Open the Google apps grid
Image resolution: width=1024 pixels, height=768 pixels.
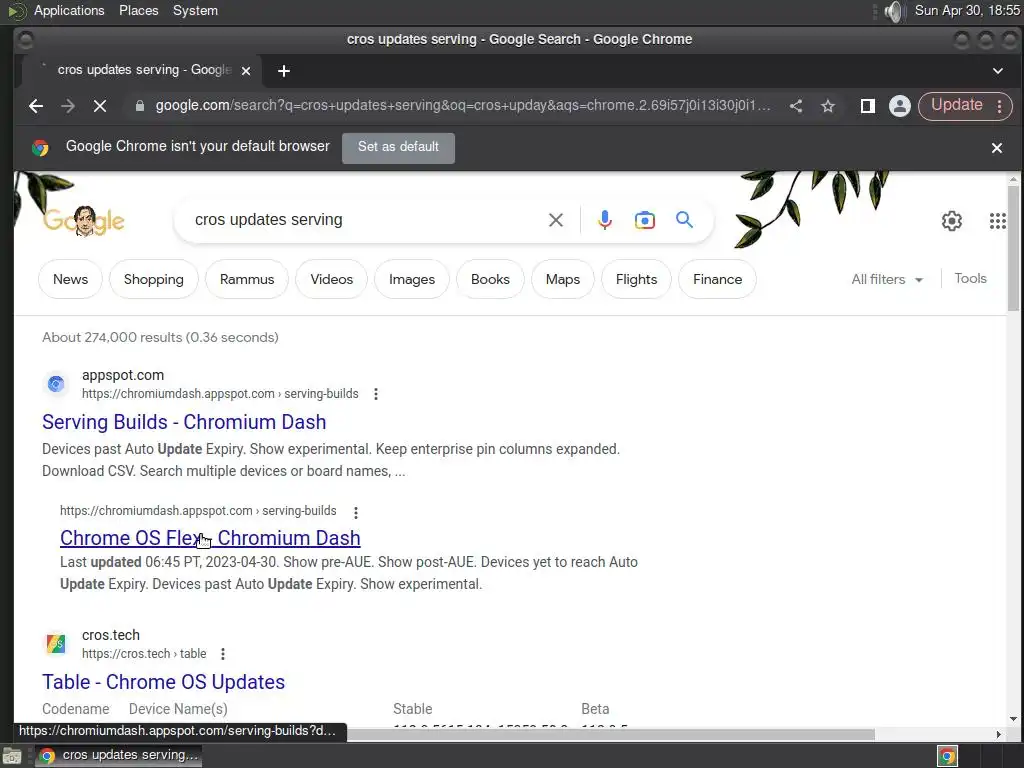pos(997,221)
